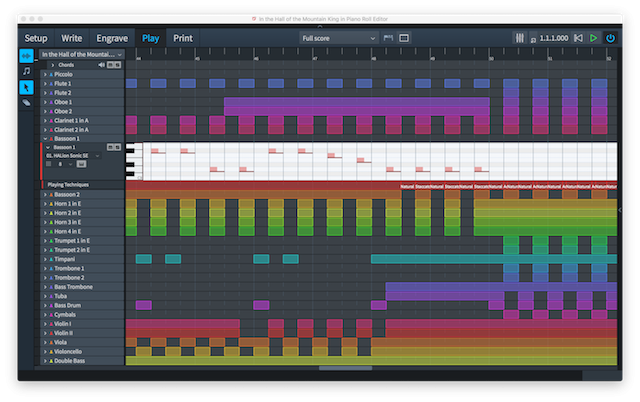Image resolution: width=640 pixels, height=402 pixels.
Task: Toggle the tabs view button beside Full score
Action: click(389, 38)
